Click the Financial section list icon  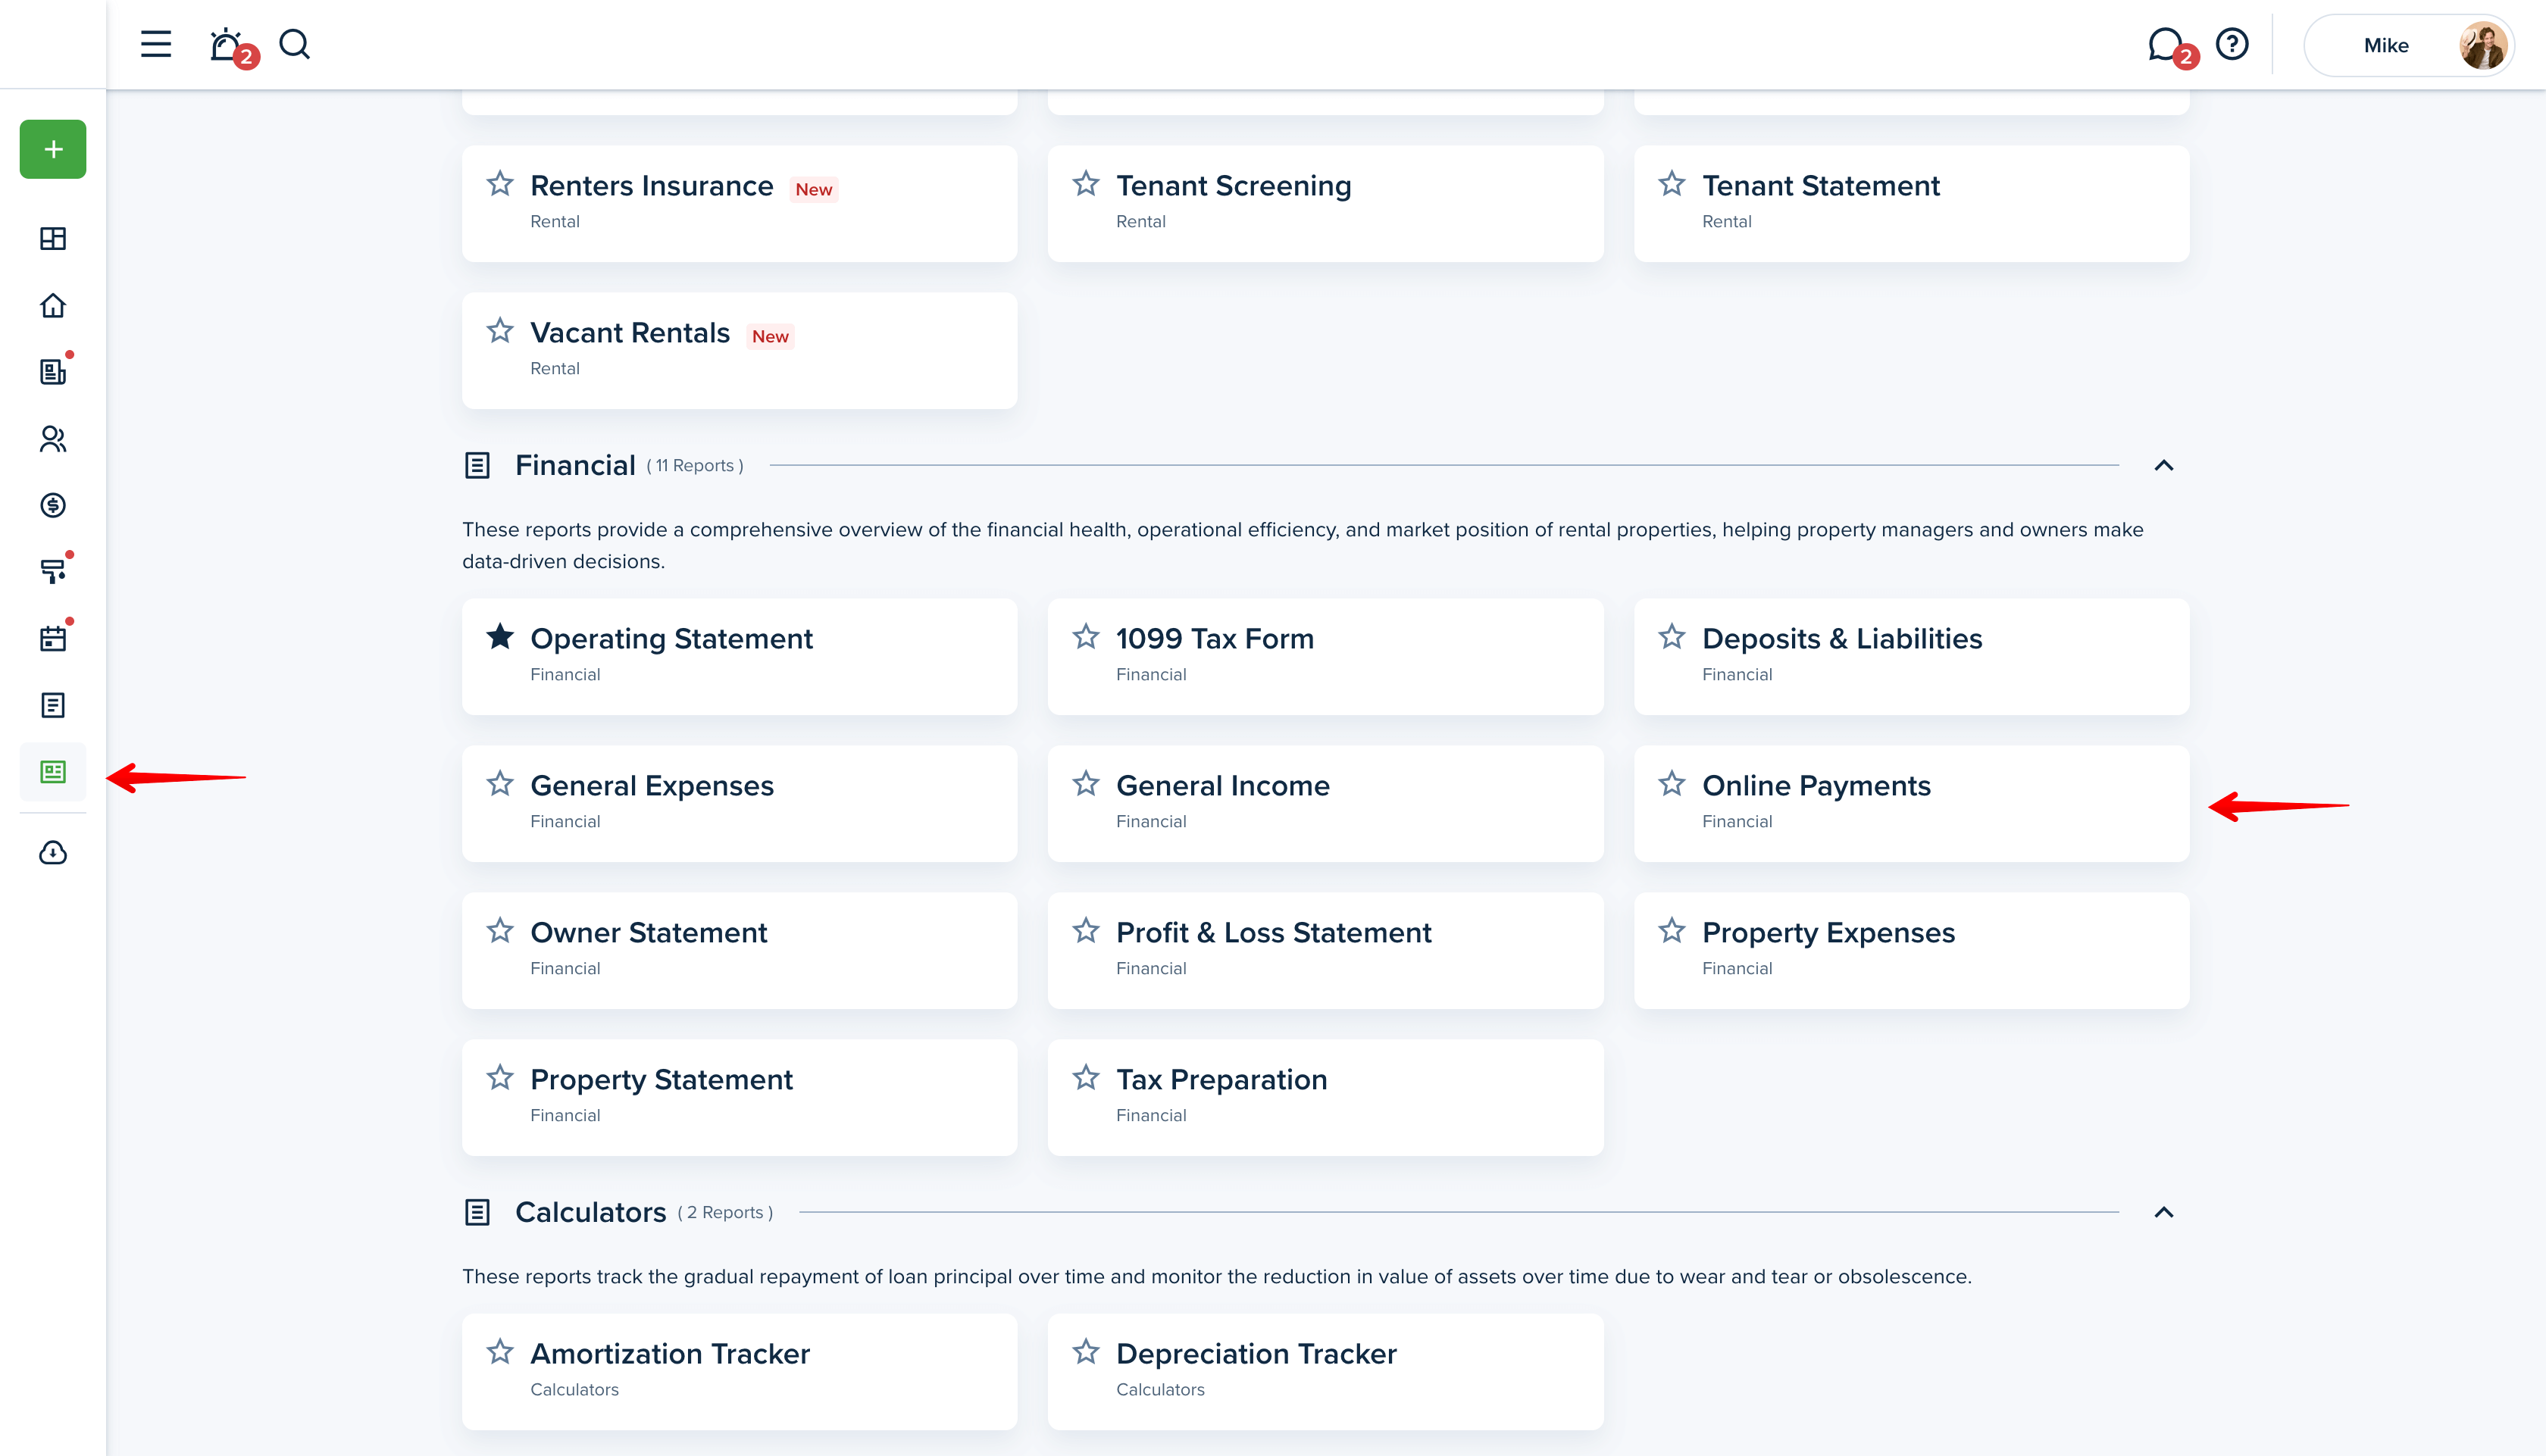[x=477, y=465]
